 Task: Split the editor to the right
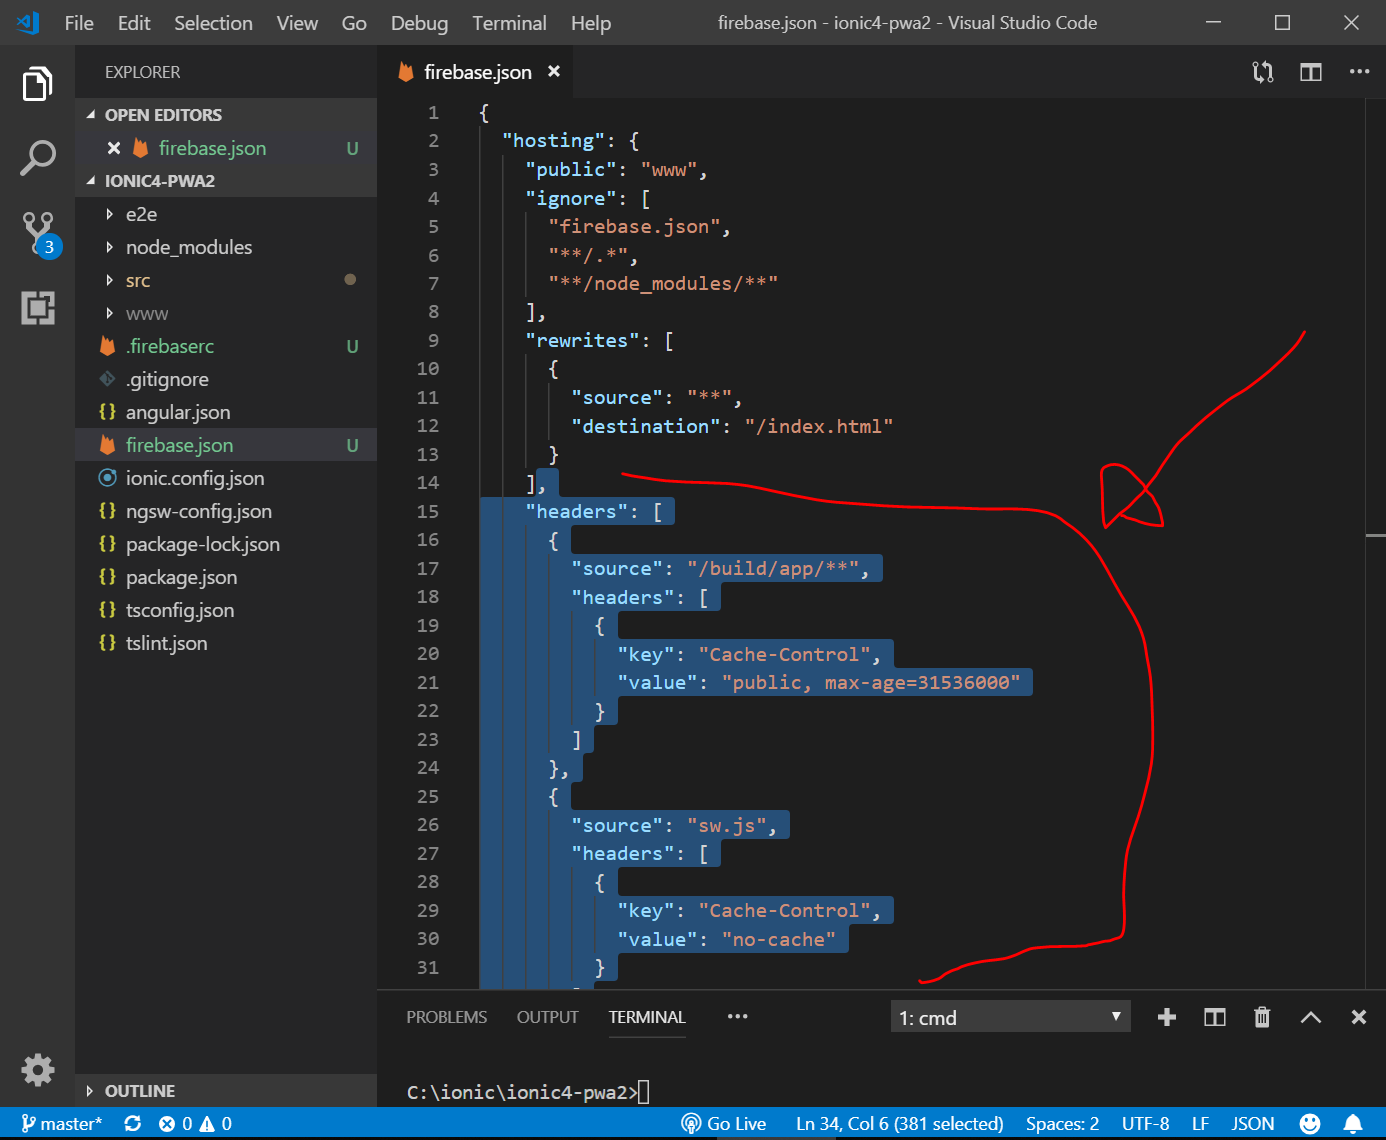pos(1311,72)
